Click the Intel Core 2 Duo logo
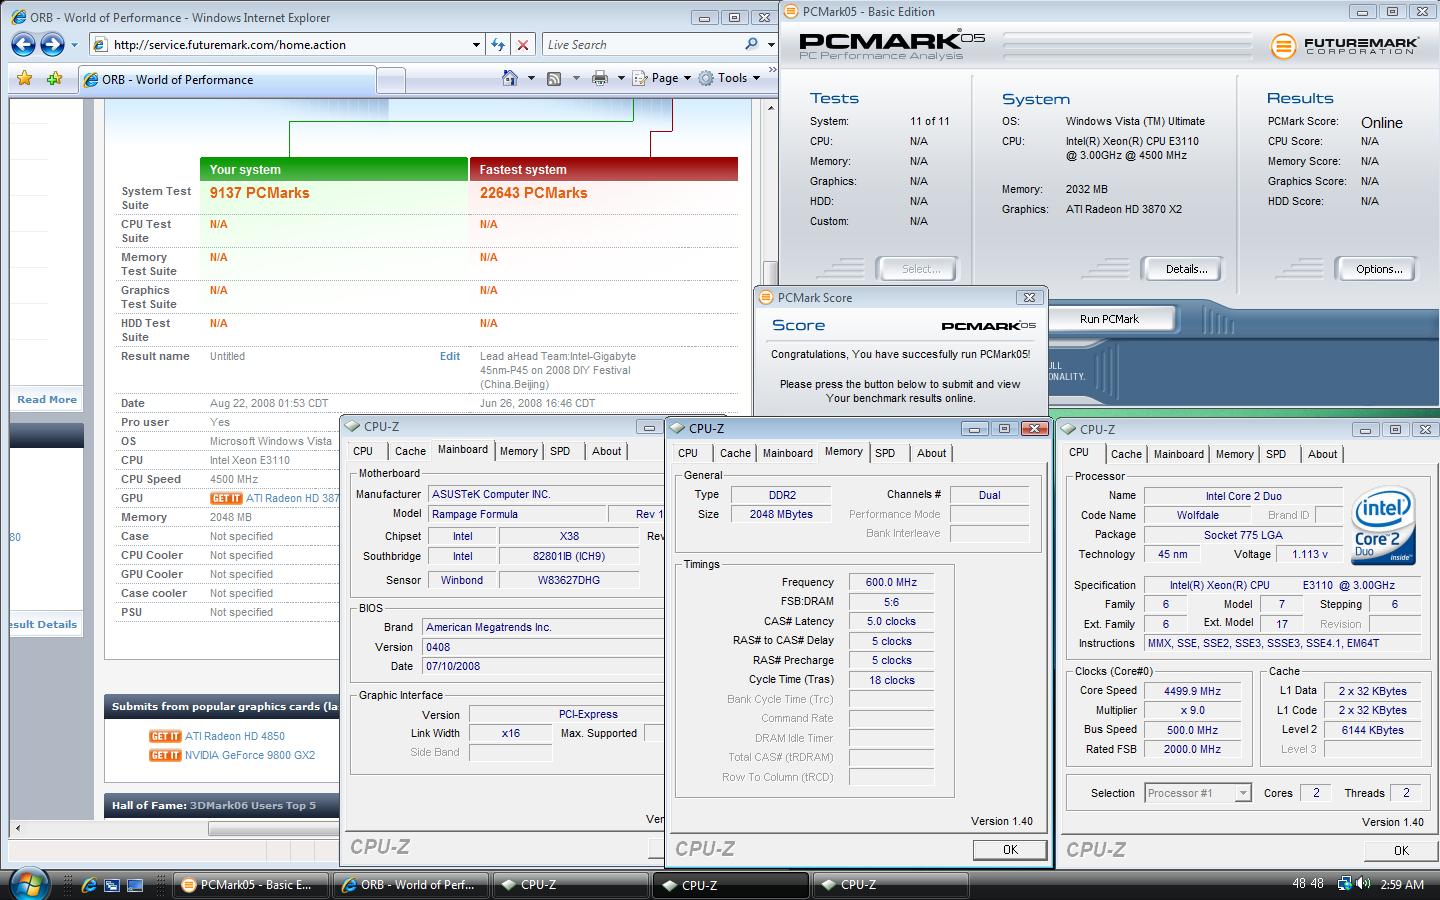Viewport: 1440px width, 900px height. click(x=1382, y=525)
